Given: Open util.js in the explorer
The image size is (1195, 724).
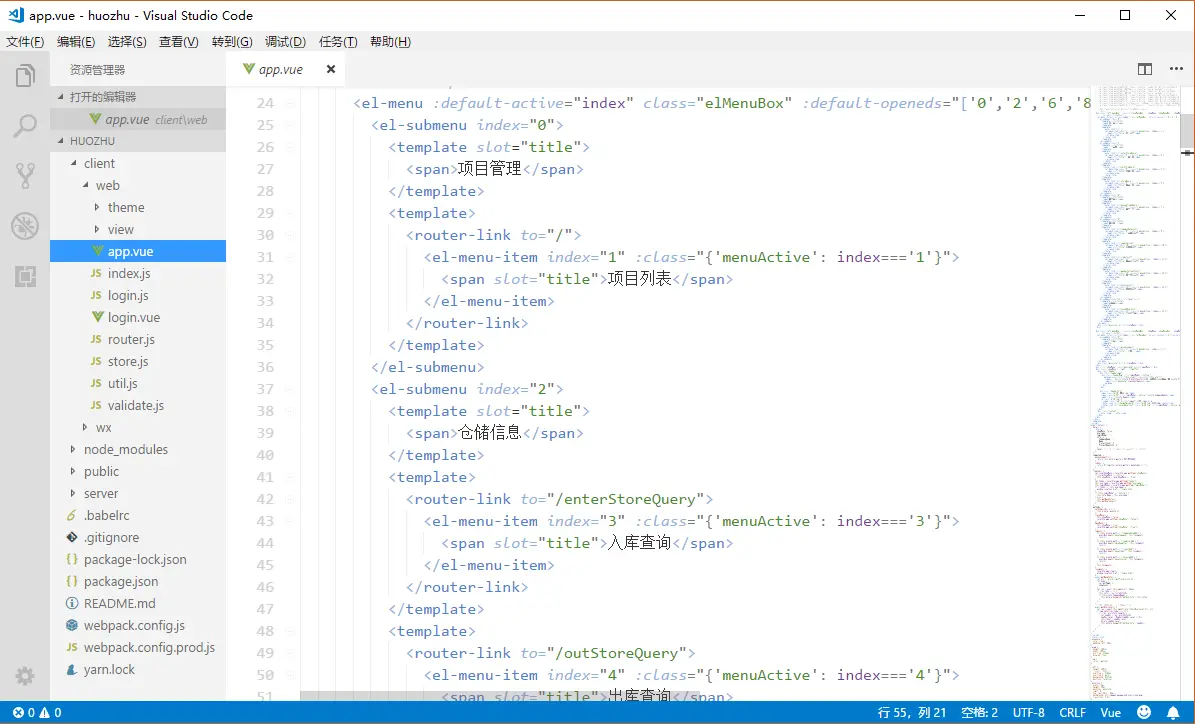Looking at the screenshot, I should pyautogui.click(x=138, y=383).
